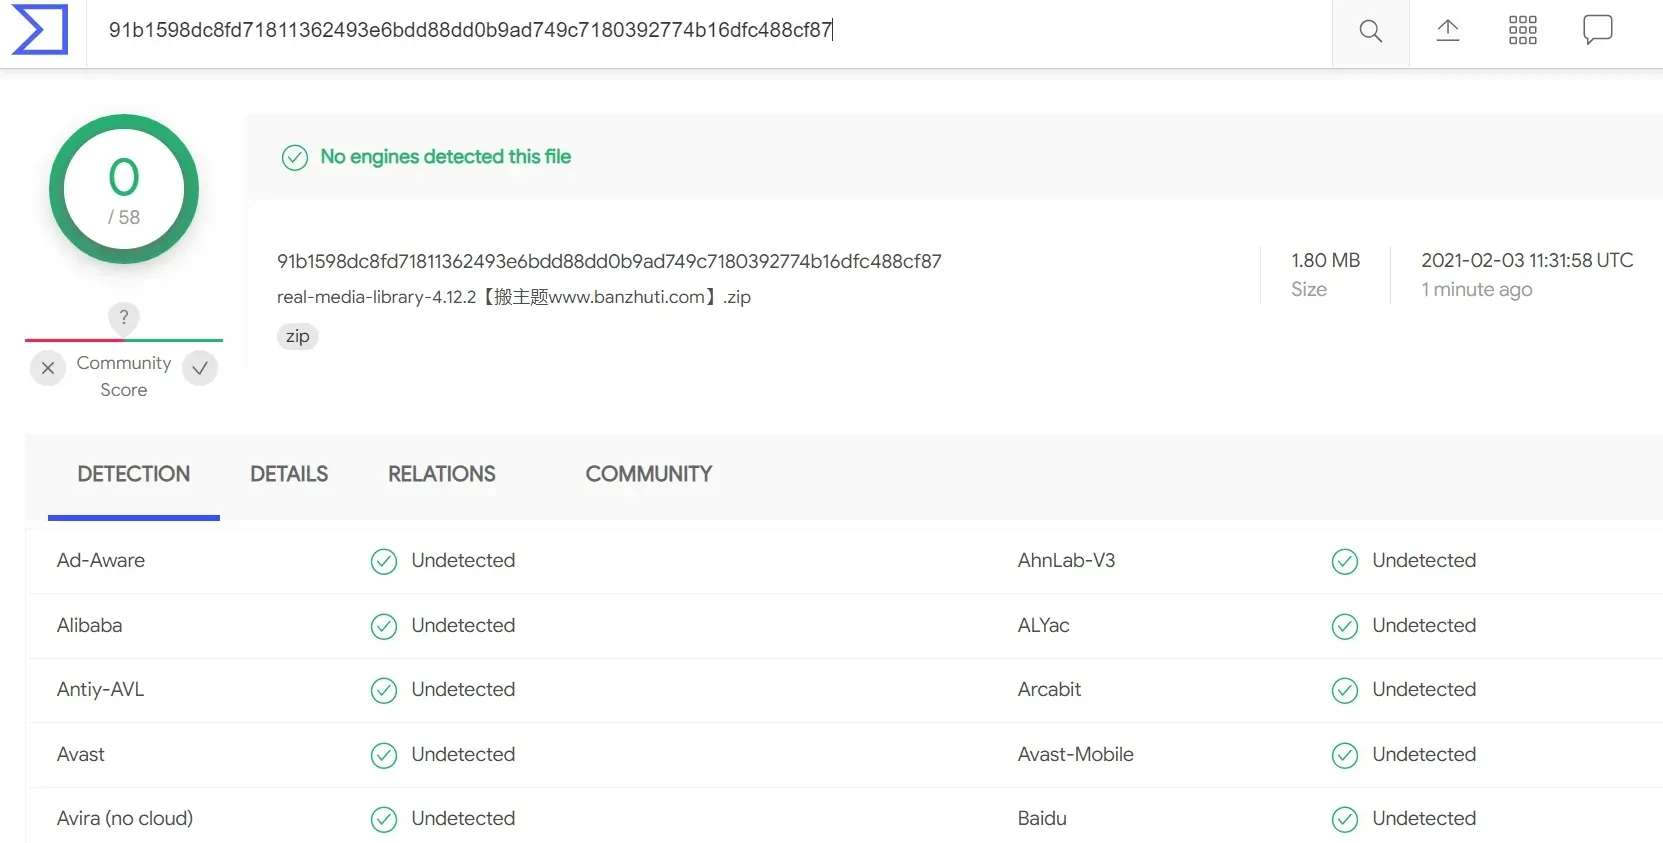Click the Arcabit engine name
1663x843 pixels.
pyautogui.click(x=1050, y=689)
